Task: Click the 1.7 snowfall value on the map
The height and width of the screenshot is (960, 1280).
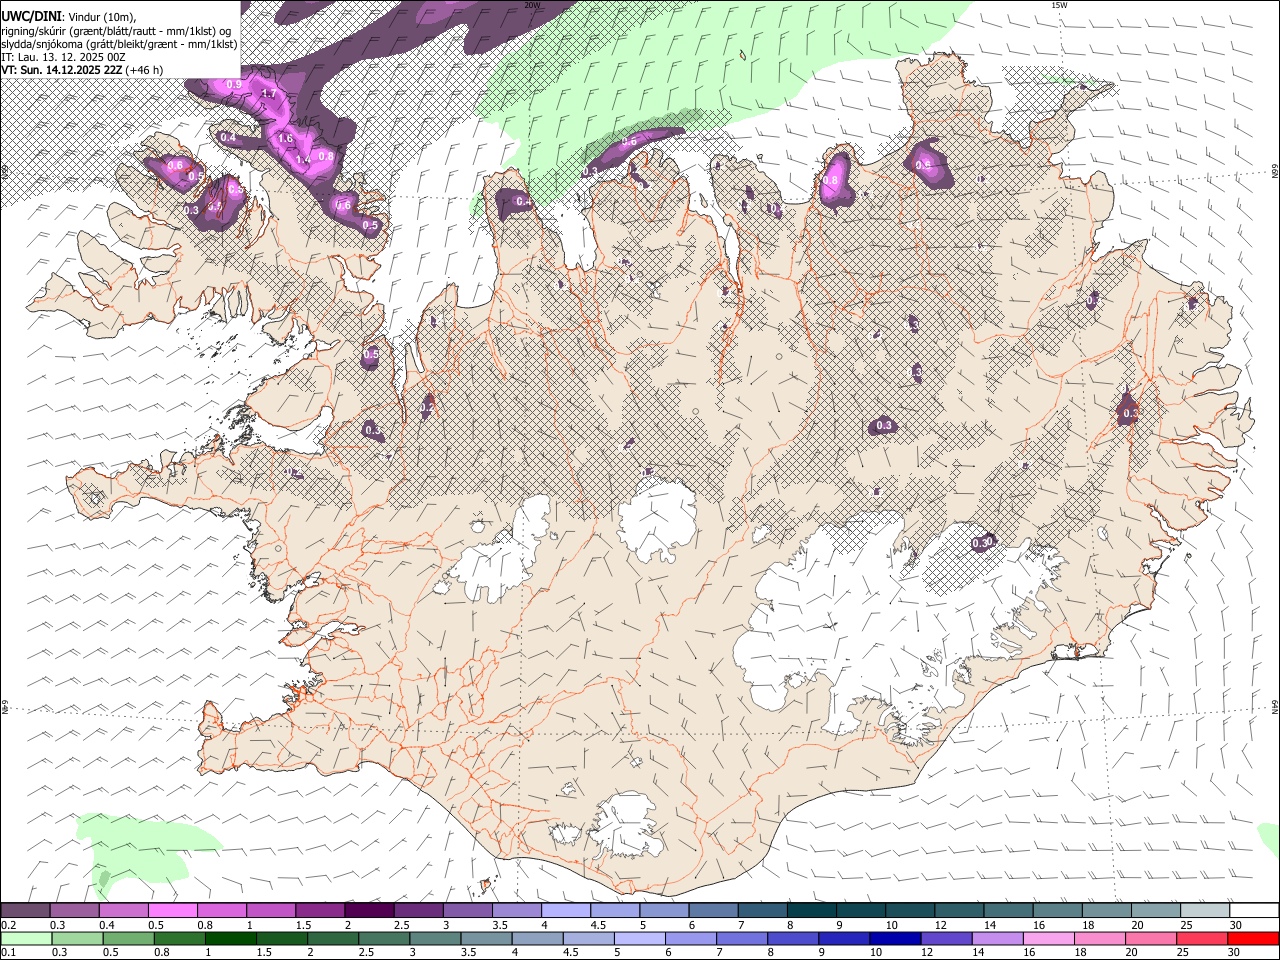Action: (268, 93)
